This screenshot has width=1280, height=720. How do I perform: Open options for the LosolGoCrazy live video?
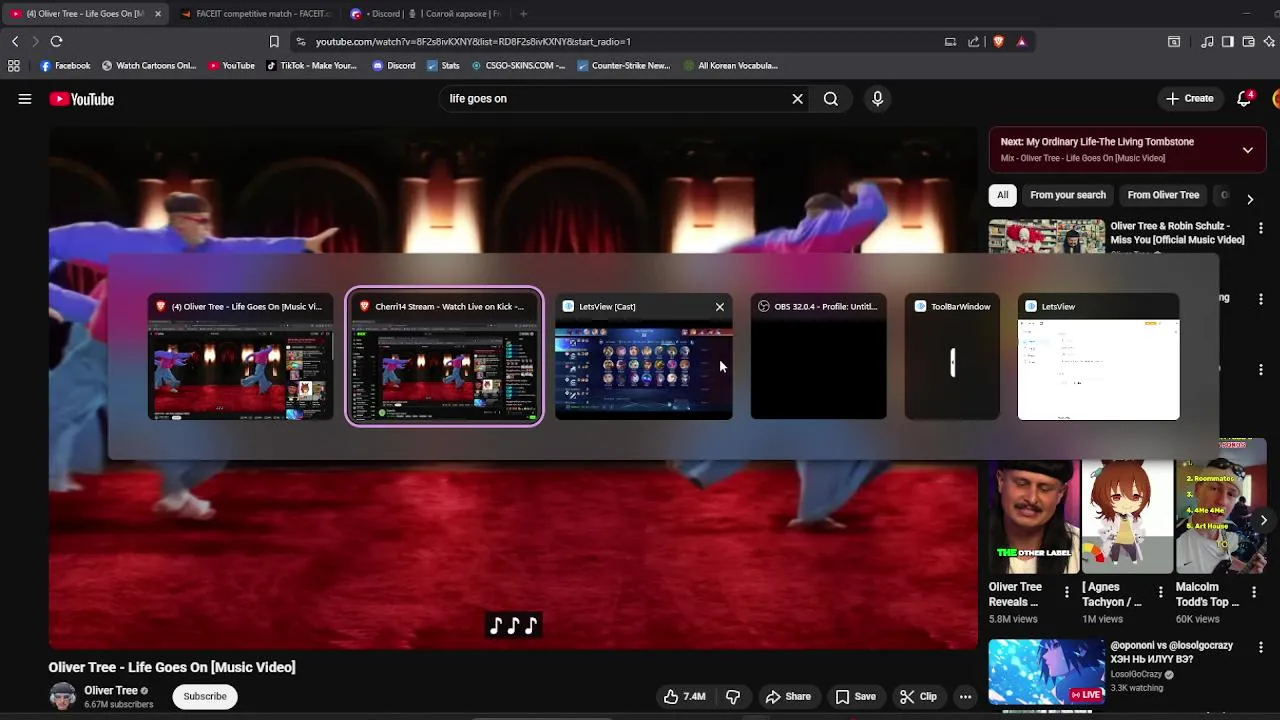coord(1260,648)
